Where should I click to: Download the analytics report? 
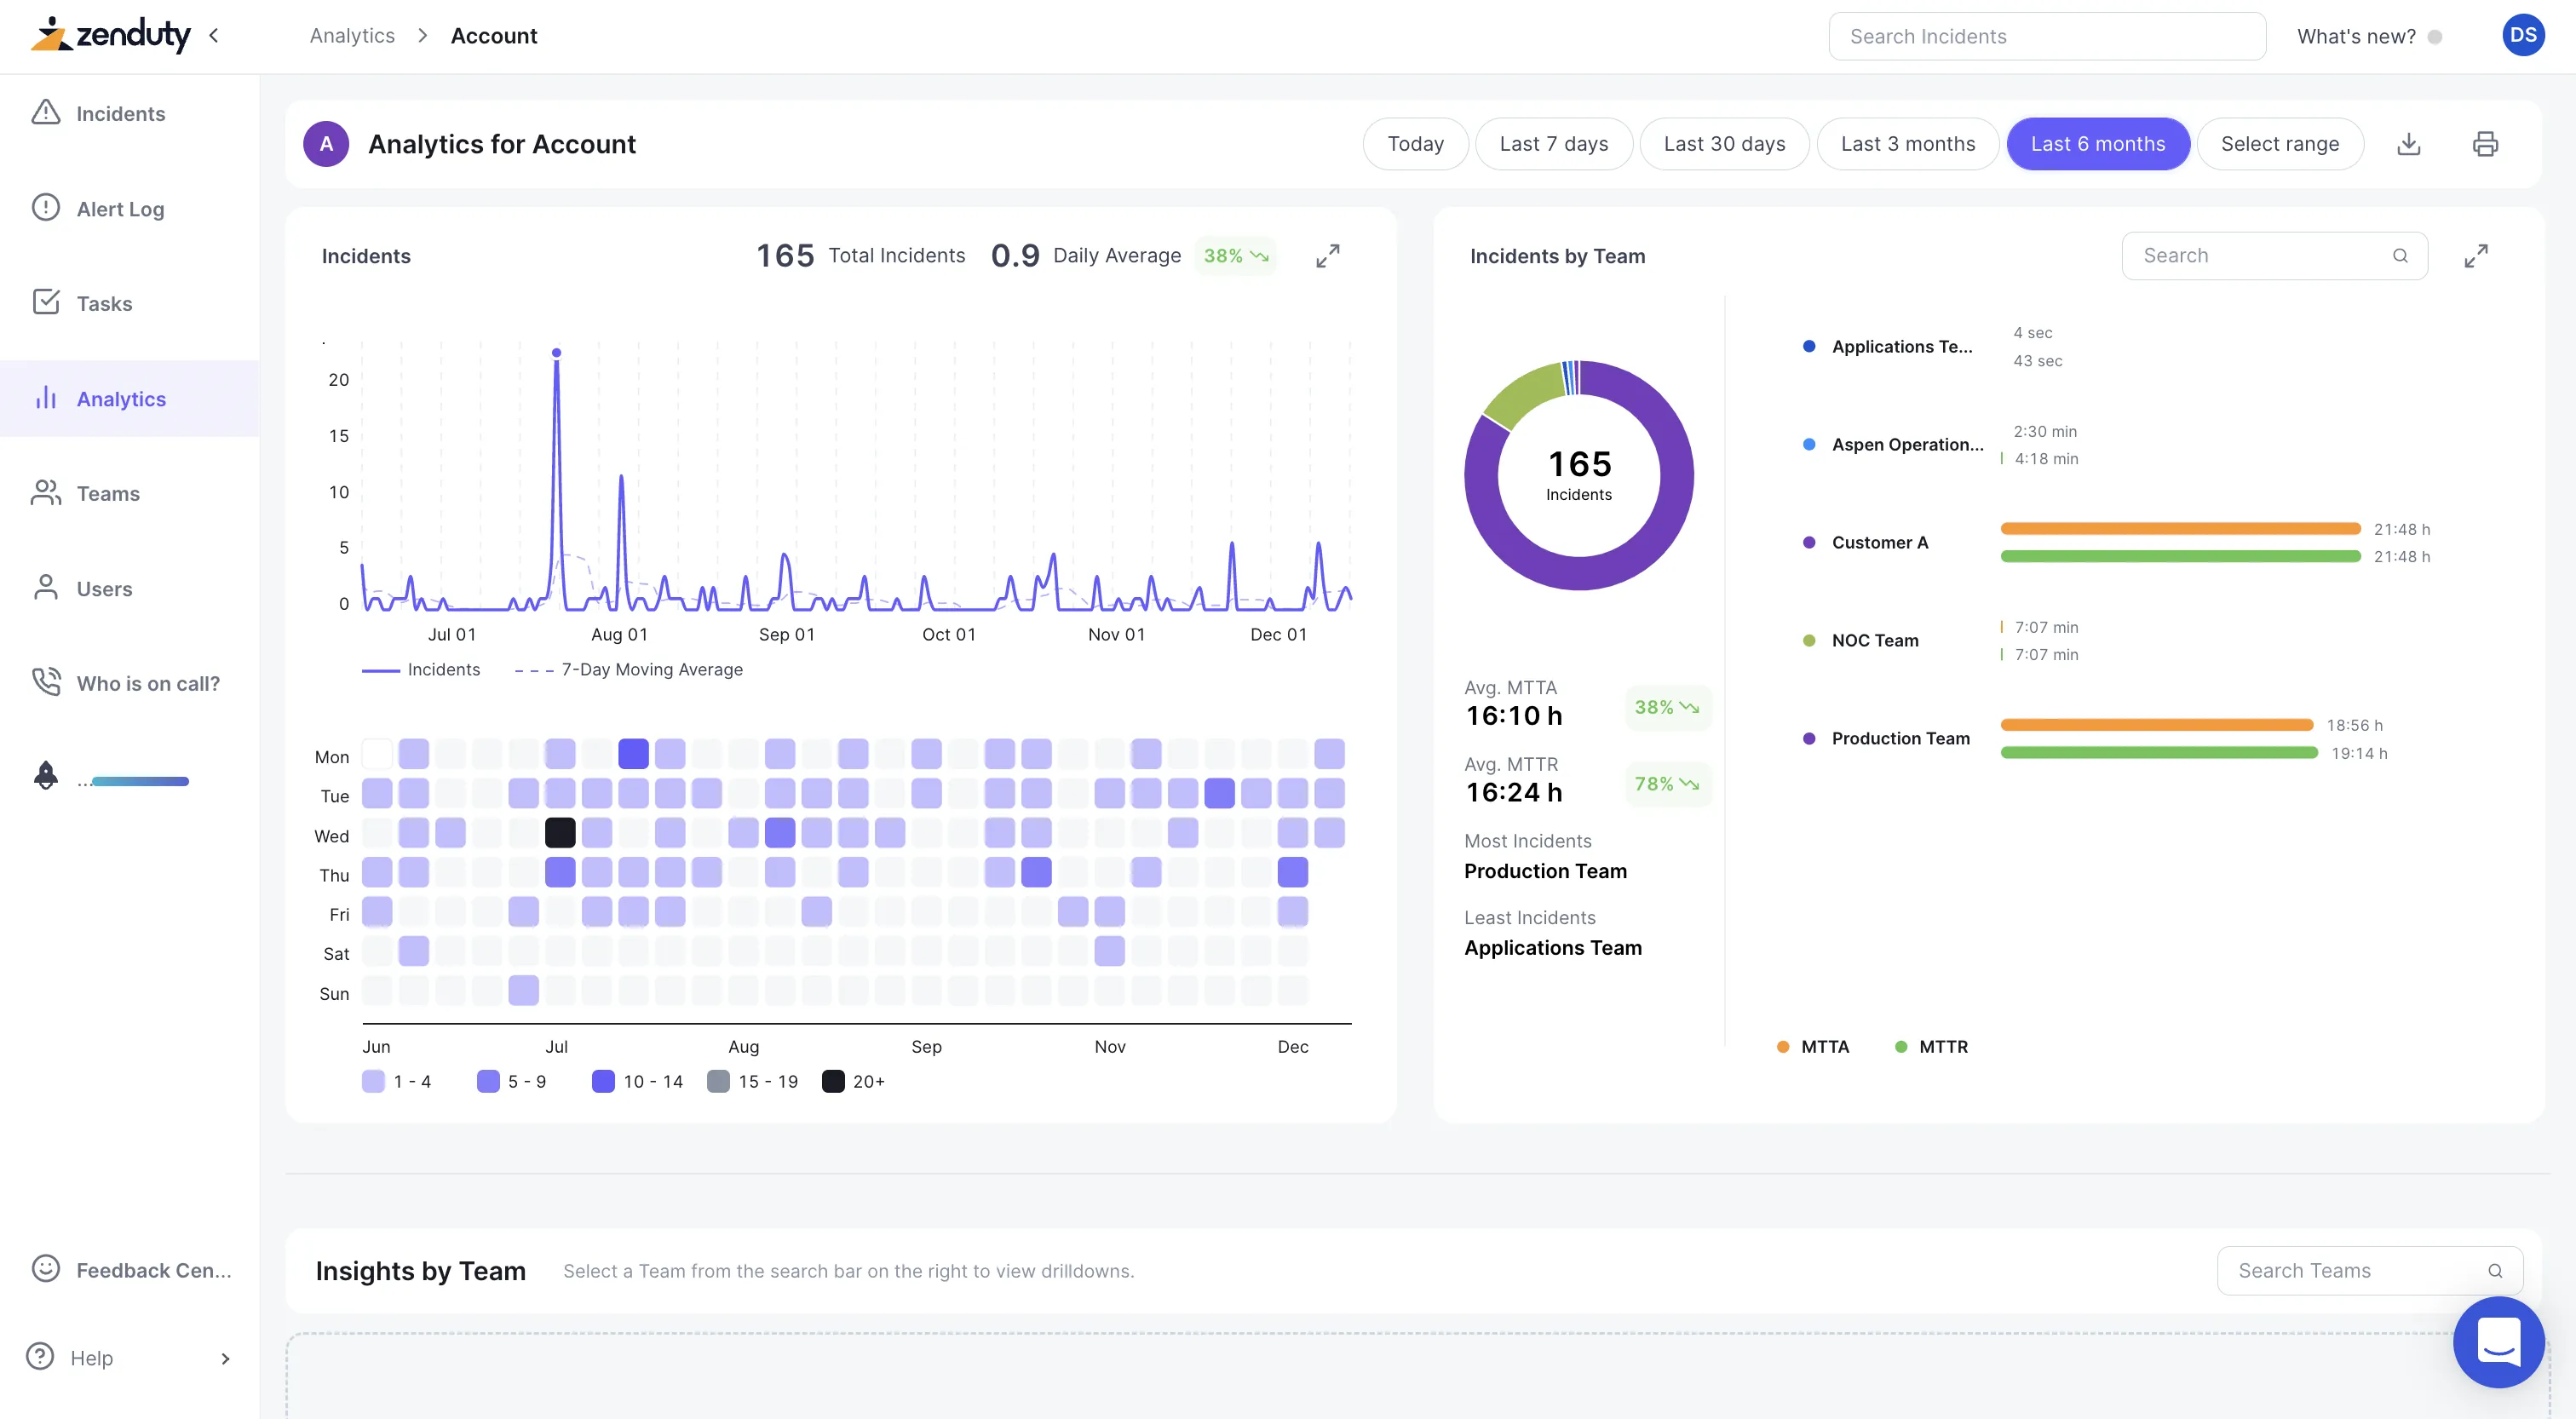click(2408, 144)
